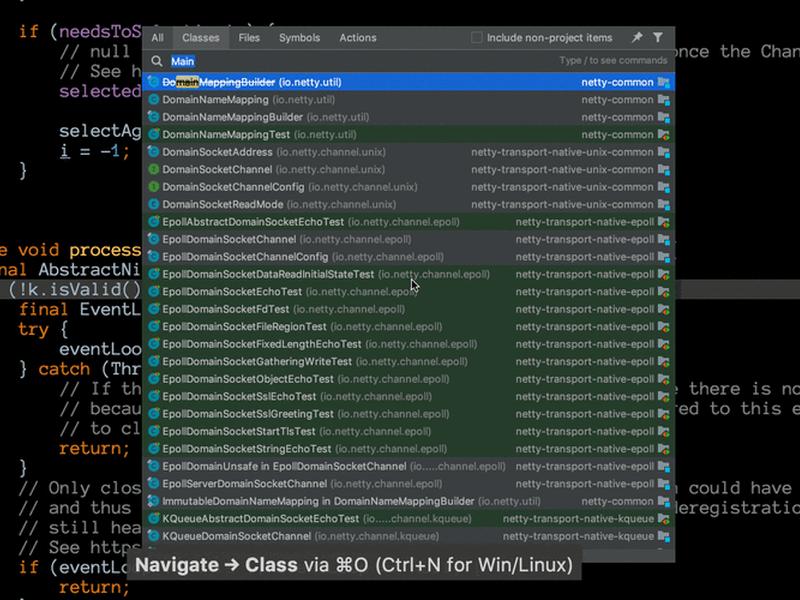Open EpollDomainSocketStringEchoTest result
Image resolution: width=800 pixels, height=600 pixels.
coord(408,448)
